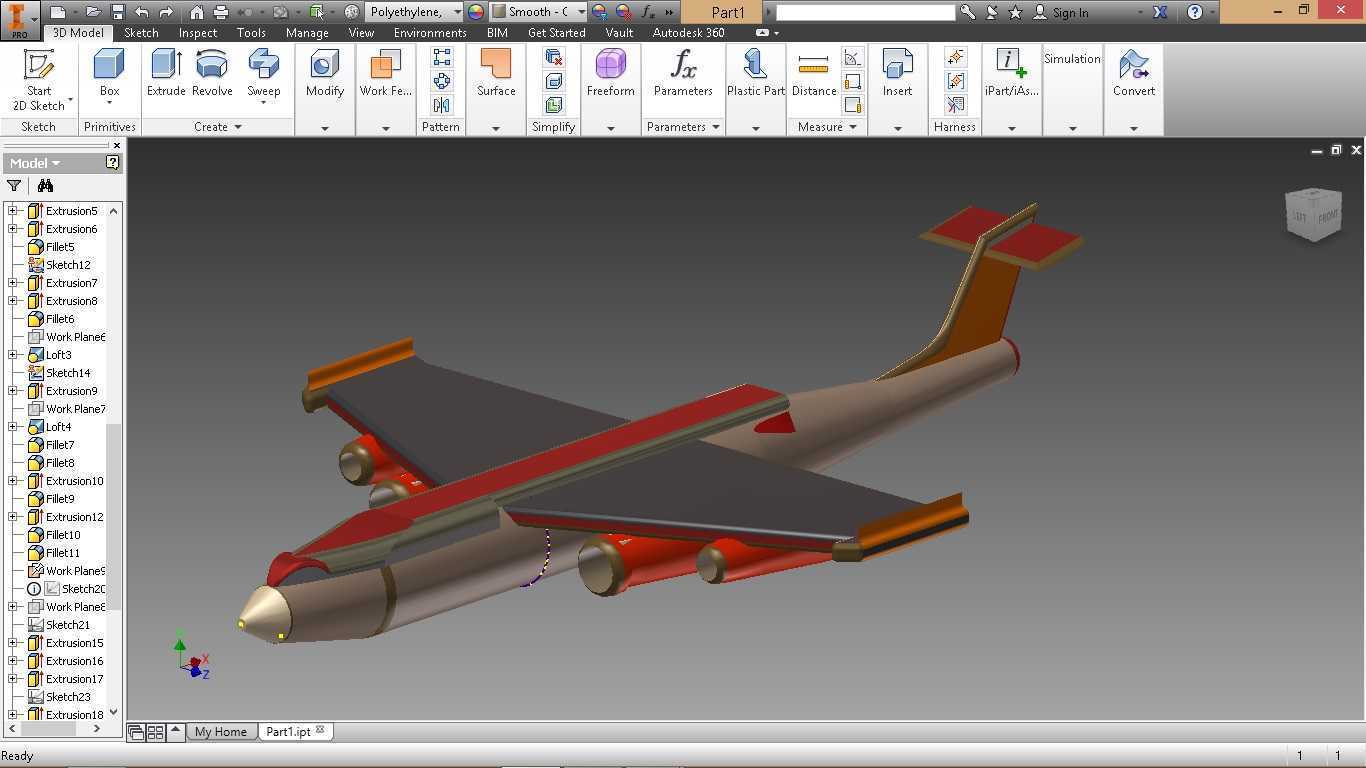Click the ViewCube to reorient model
Screen dimensions: 1366x768
tap(1312, 214)
